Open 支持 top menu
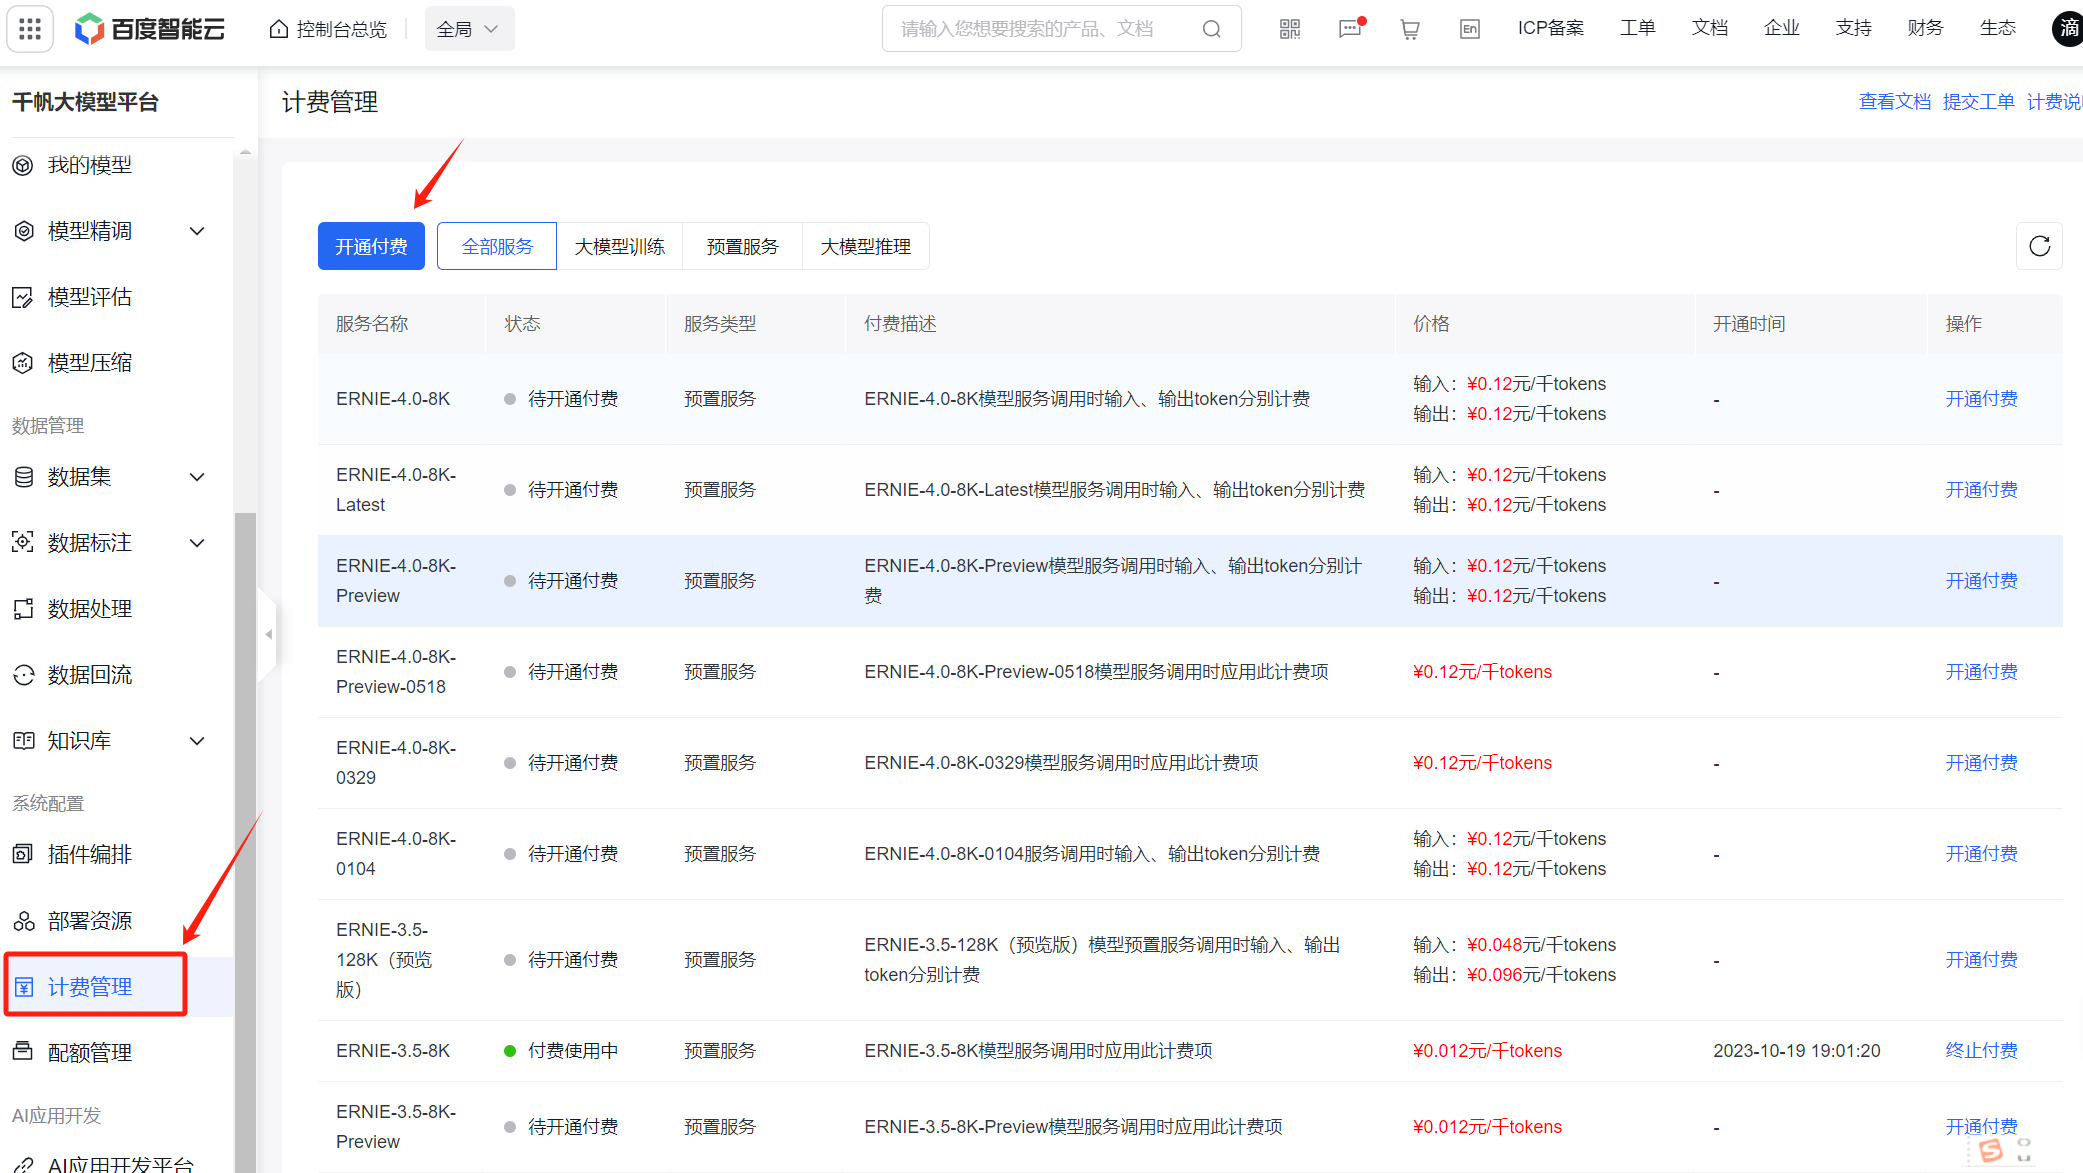The height and width of the screenshot is (1173, 2083). pos(1854,28)
